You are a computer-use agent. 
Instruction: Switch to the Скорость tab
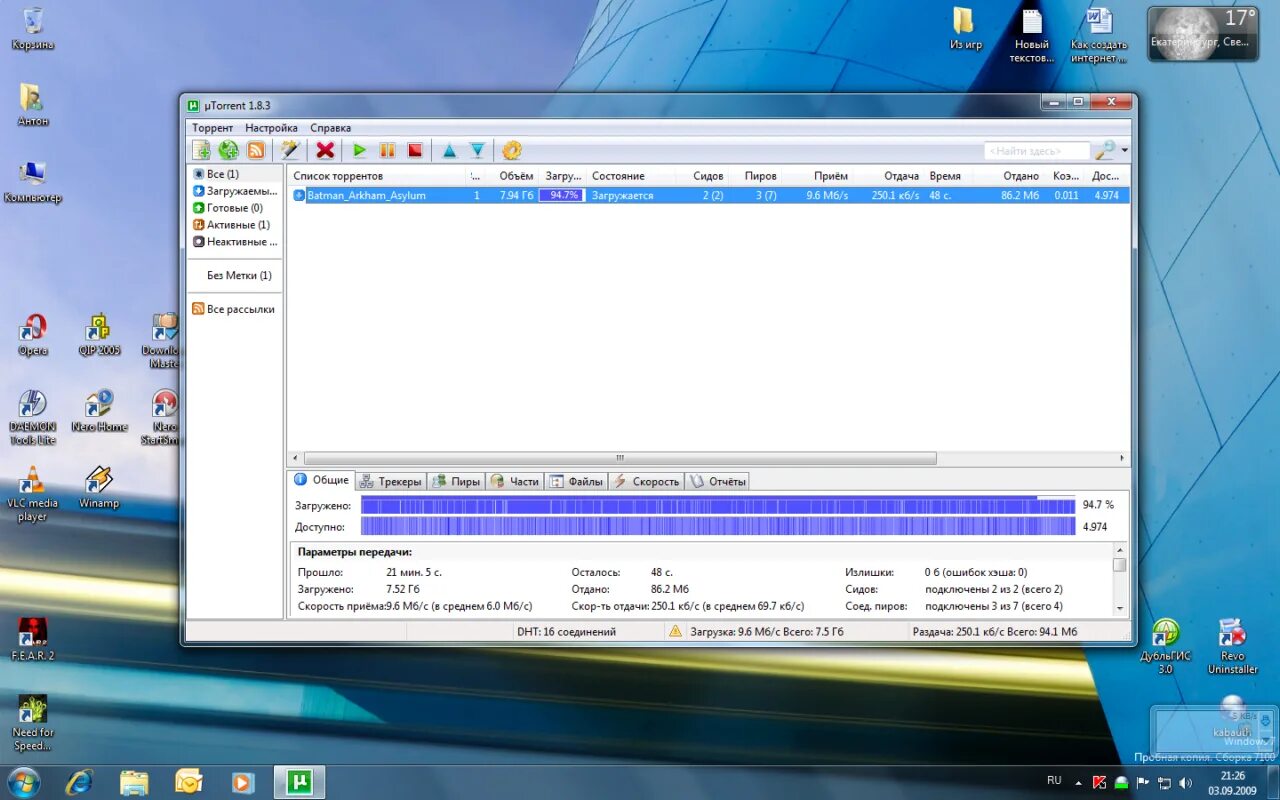coord(646,481)
